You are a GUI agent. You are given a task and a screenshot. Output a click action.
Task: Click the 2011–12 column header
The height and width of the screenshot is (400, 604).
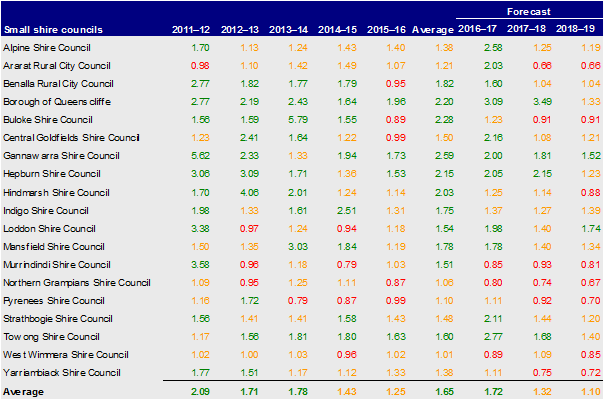(191, 30)
